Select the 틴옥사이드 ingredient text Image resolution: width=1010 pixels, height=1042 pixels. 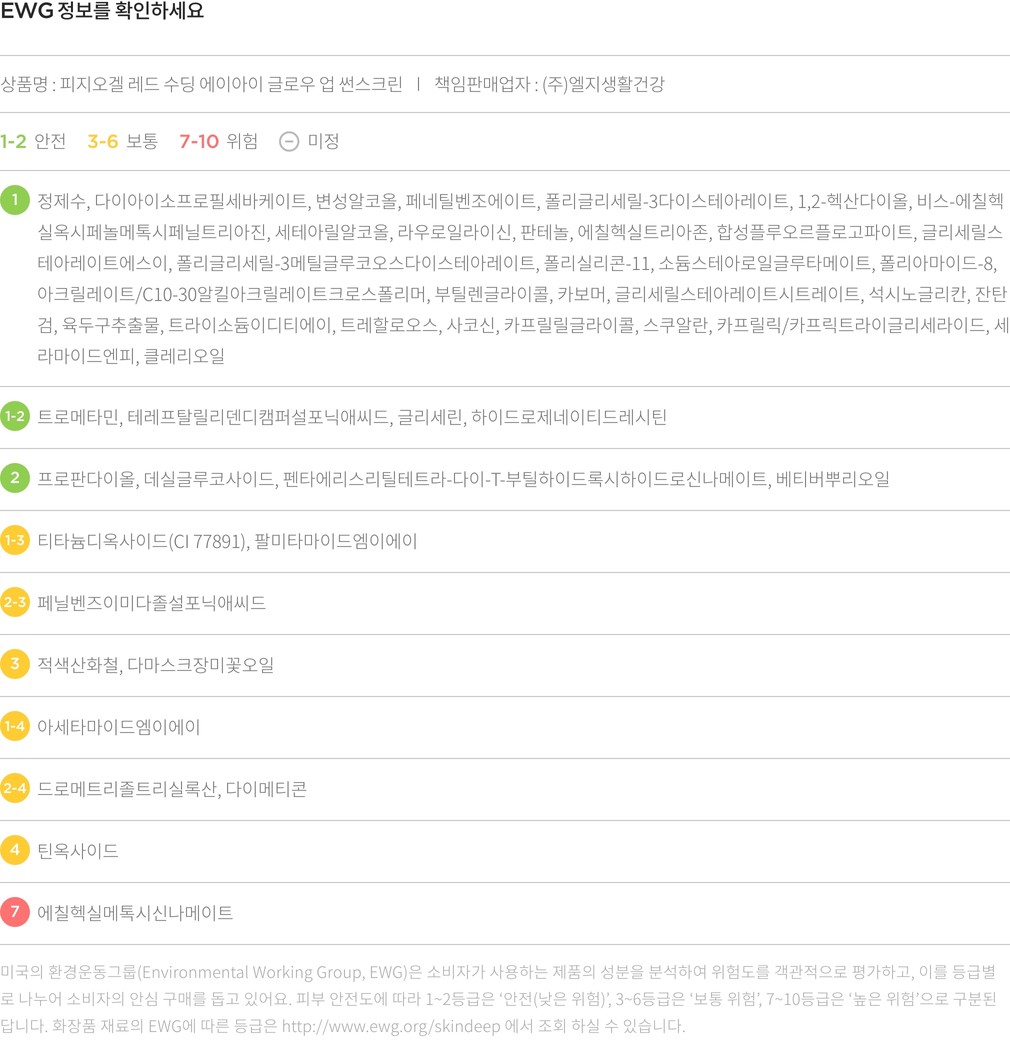(x=78, y=851)
